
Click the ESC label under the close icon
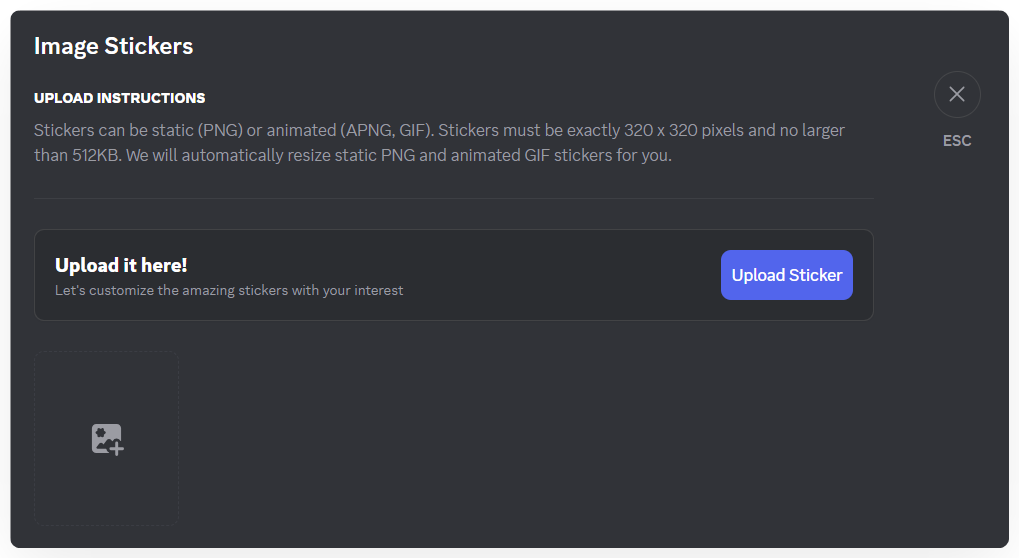[x=957, y=141]
